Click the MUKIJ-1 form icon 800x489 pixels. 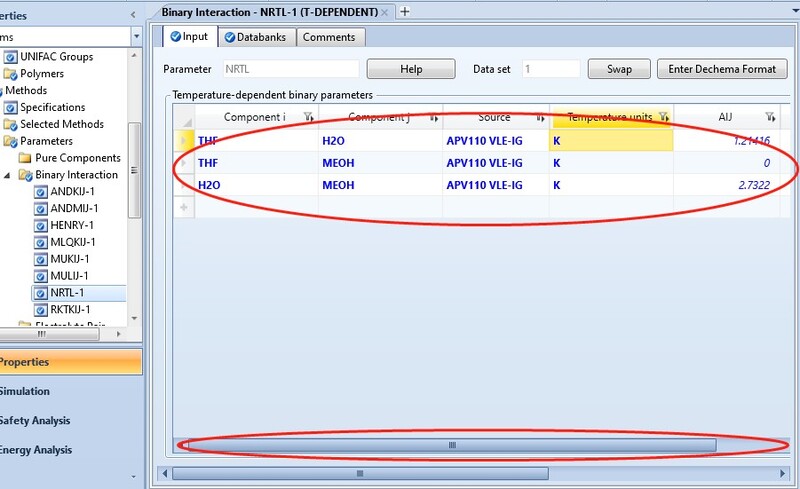click(x=41, y=259)
